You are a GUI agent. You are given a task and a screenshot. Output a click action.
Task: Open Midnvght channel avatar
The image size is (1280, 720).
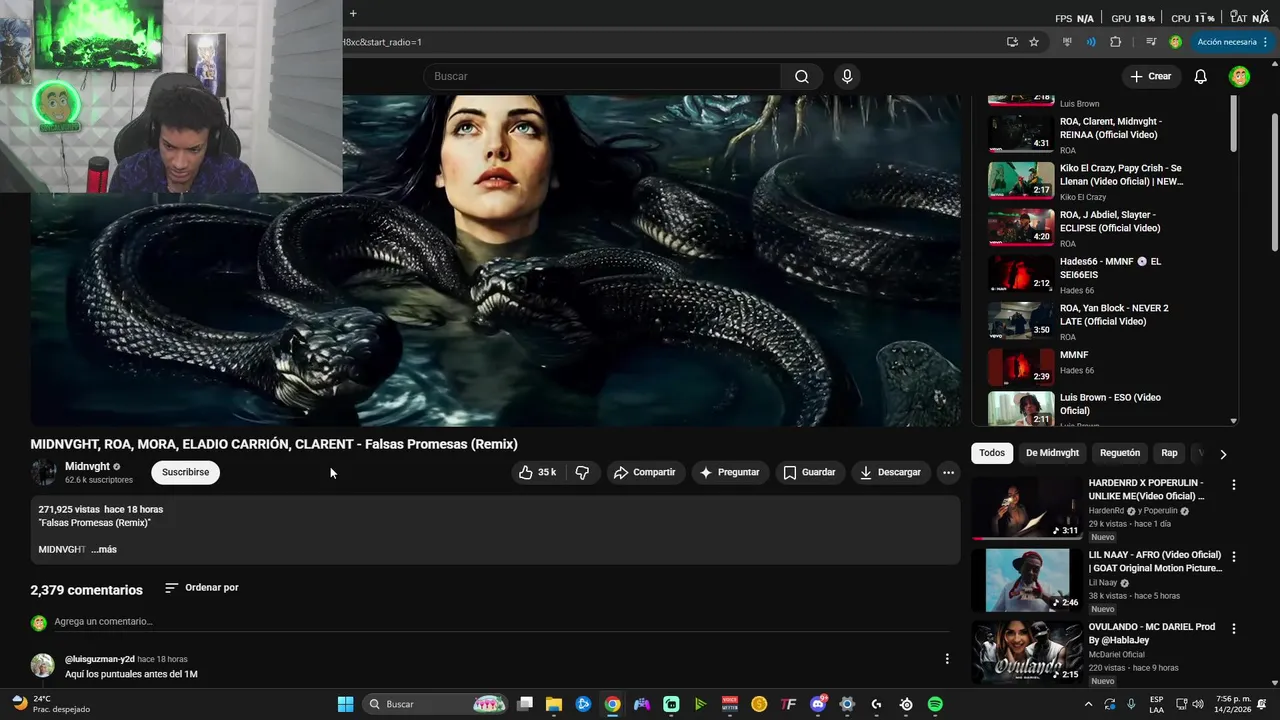pos(43,472)
